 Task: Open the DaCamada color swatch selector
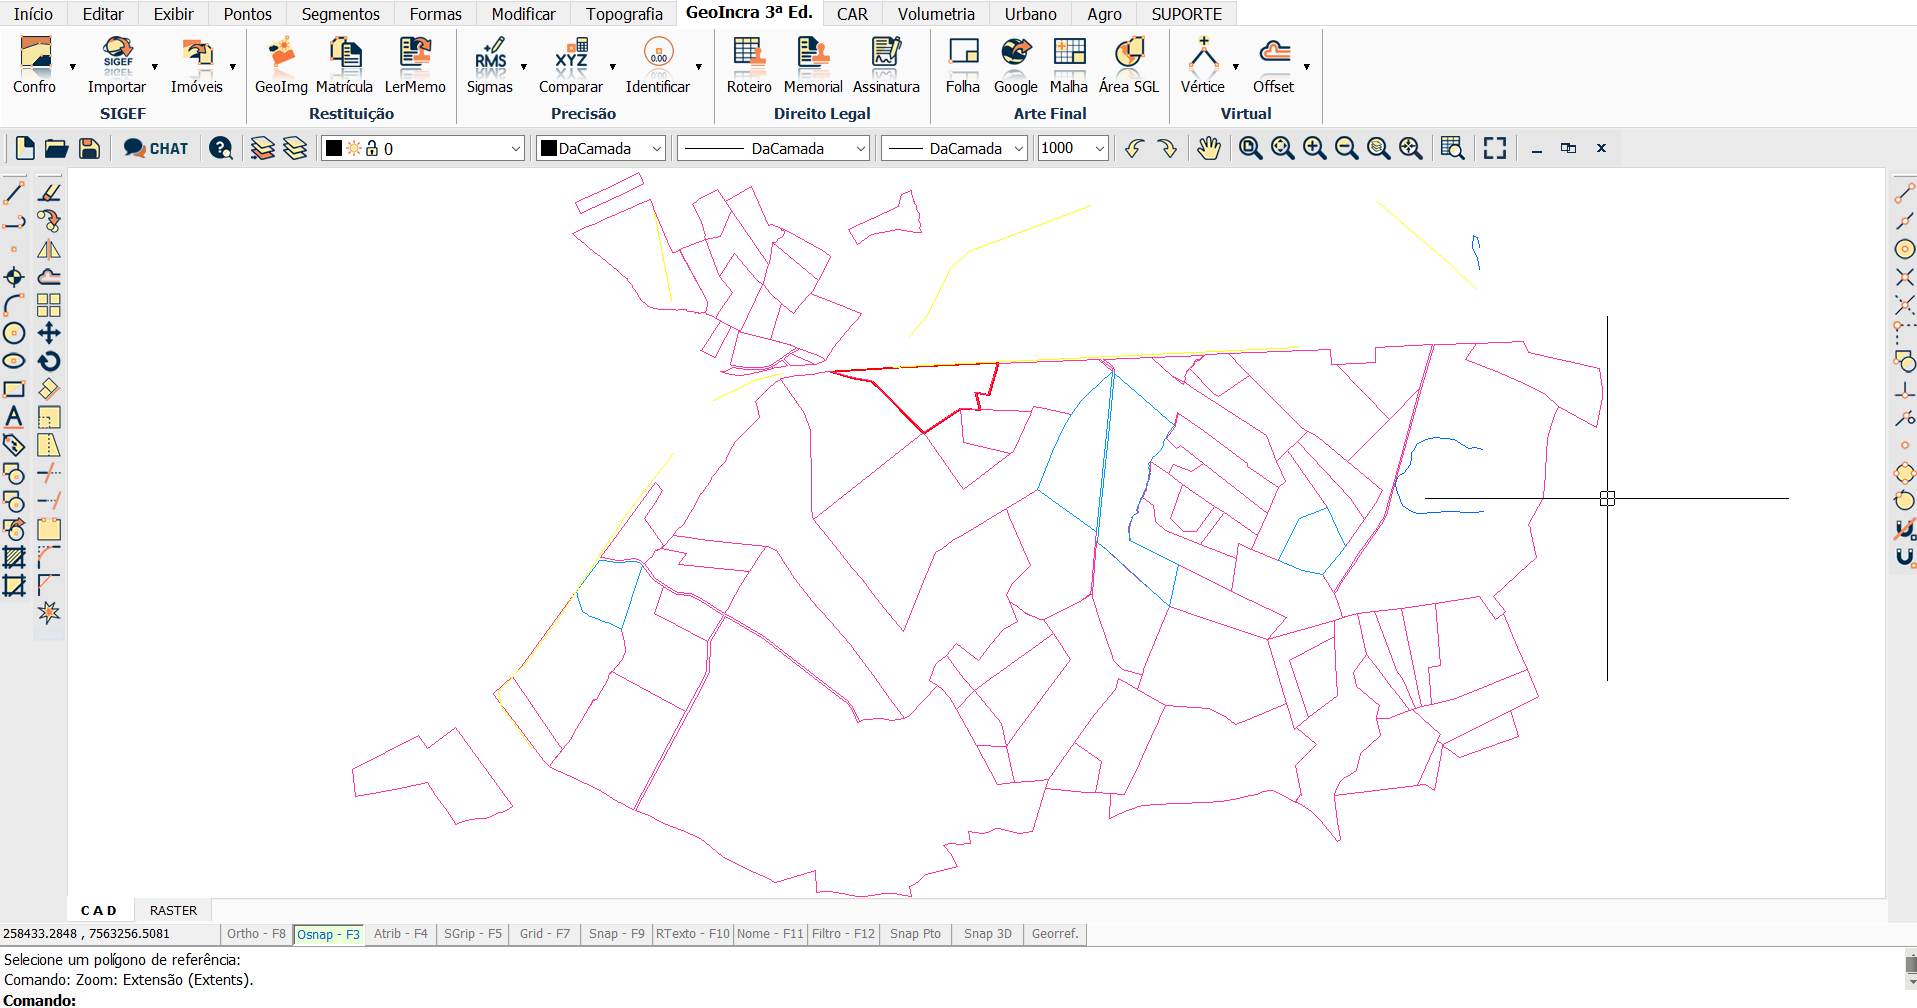(601, 149)
